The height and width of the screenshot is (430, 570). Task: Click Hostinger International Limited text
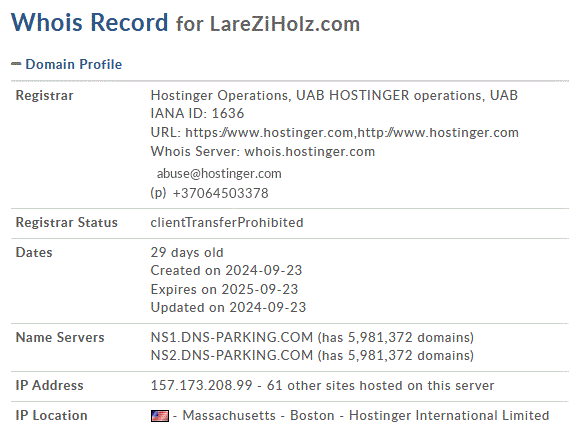[x=449, y=416]
